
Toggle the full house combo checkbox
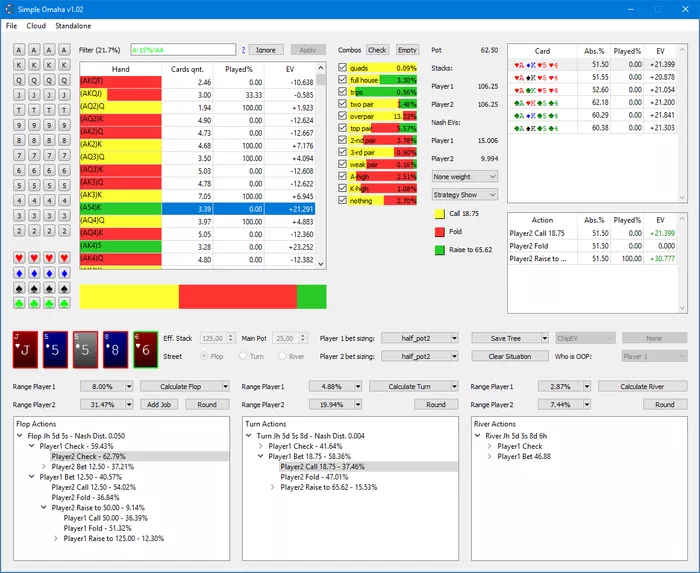(x=343, y=80)
